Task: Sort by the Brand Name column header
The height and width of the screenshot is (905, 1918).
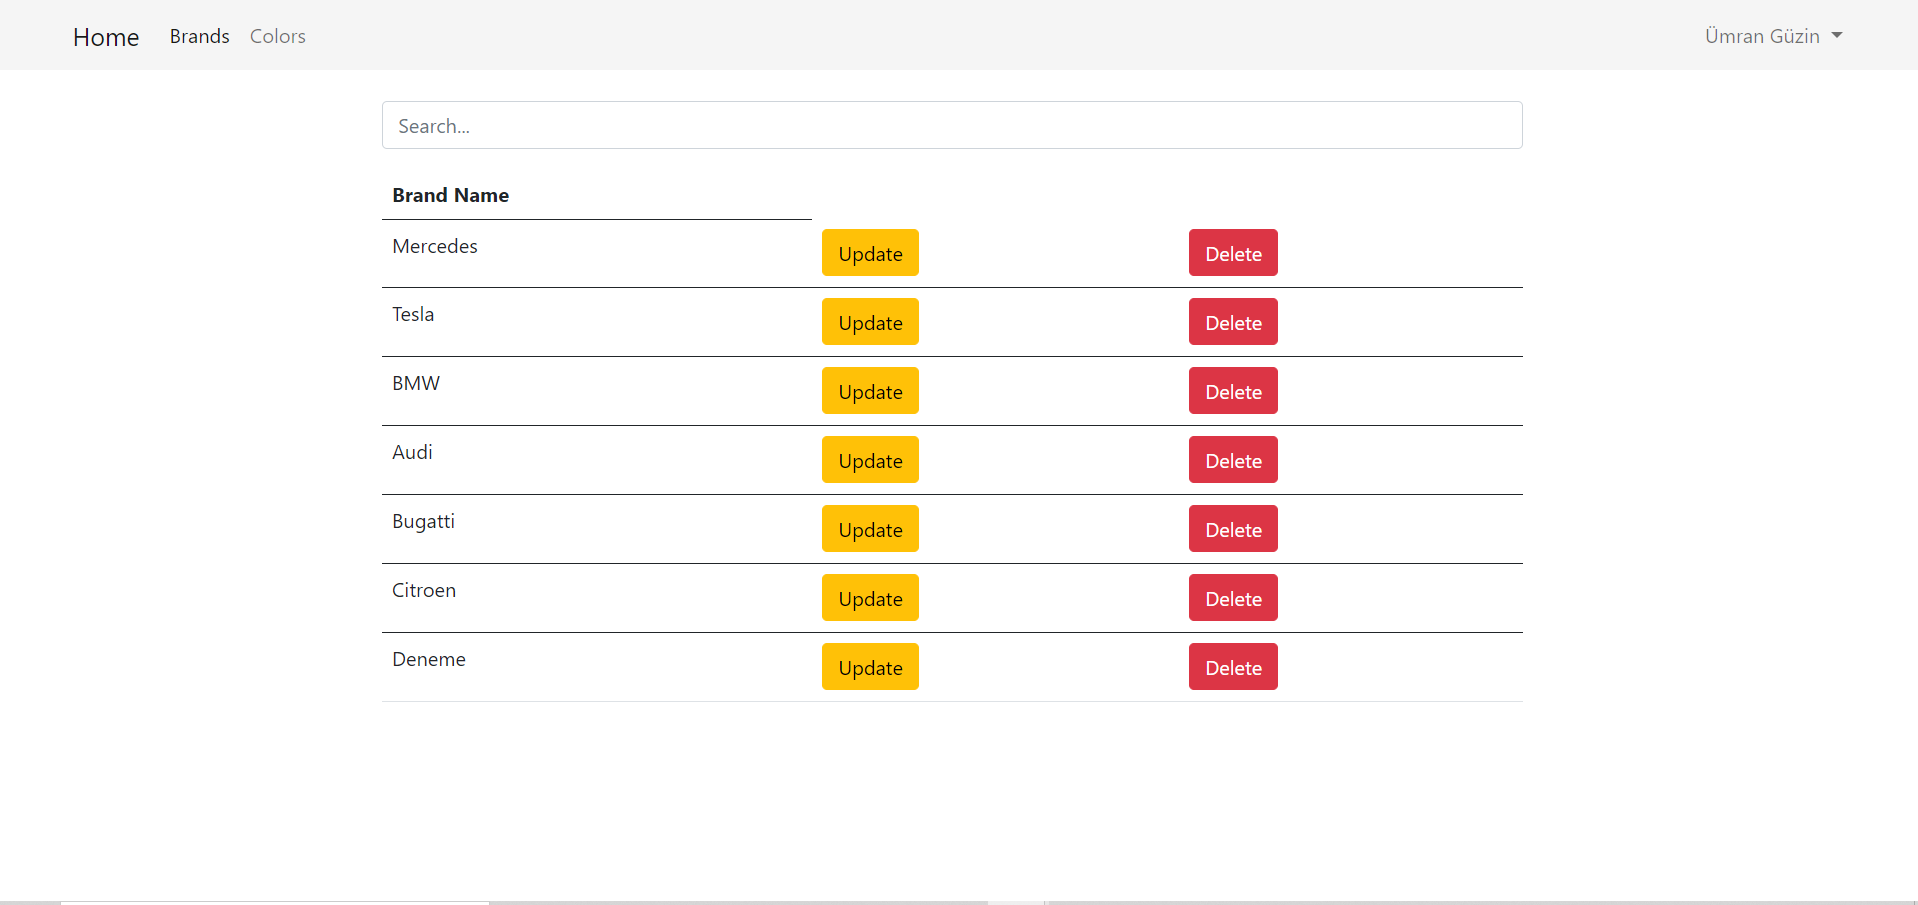Action: [450, 195]
